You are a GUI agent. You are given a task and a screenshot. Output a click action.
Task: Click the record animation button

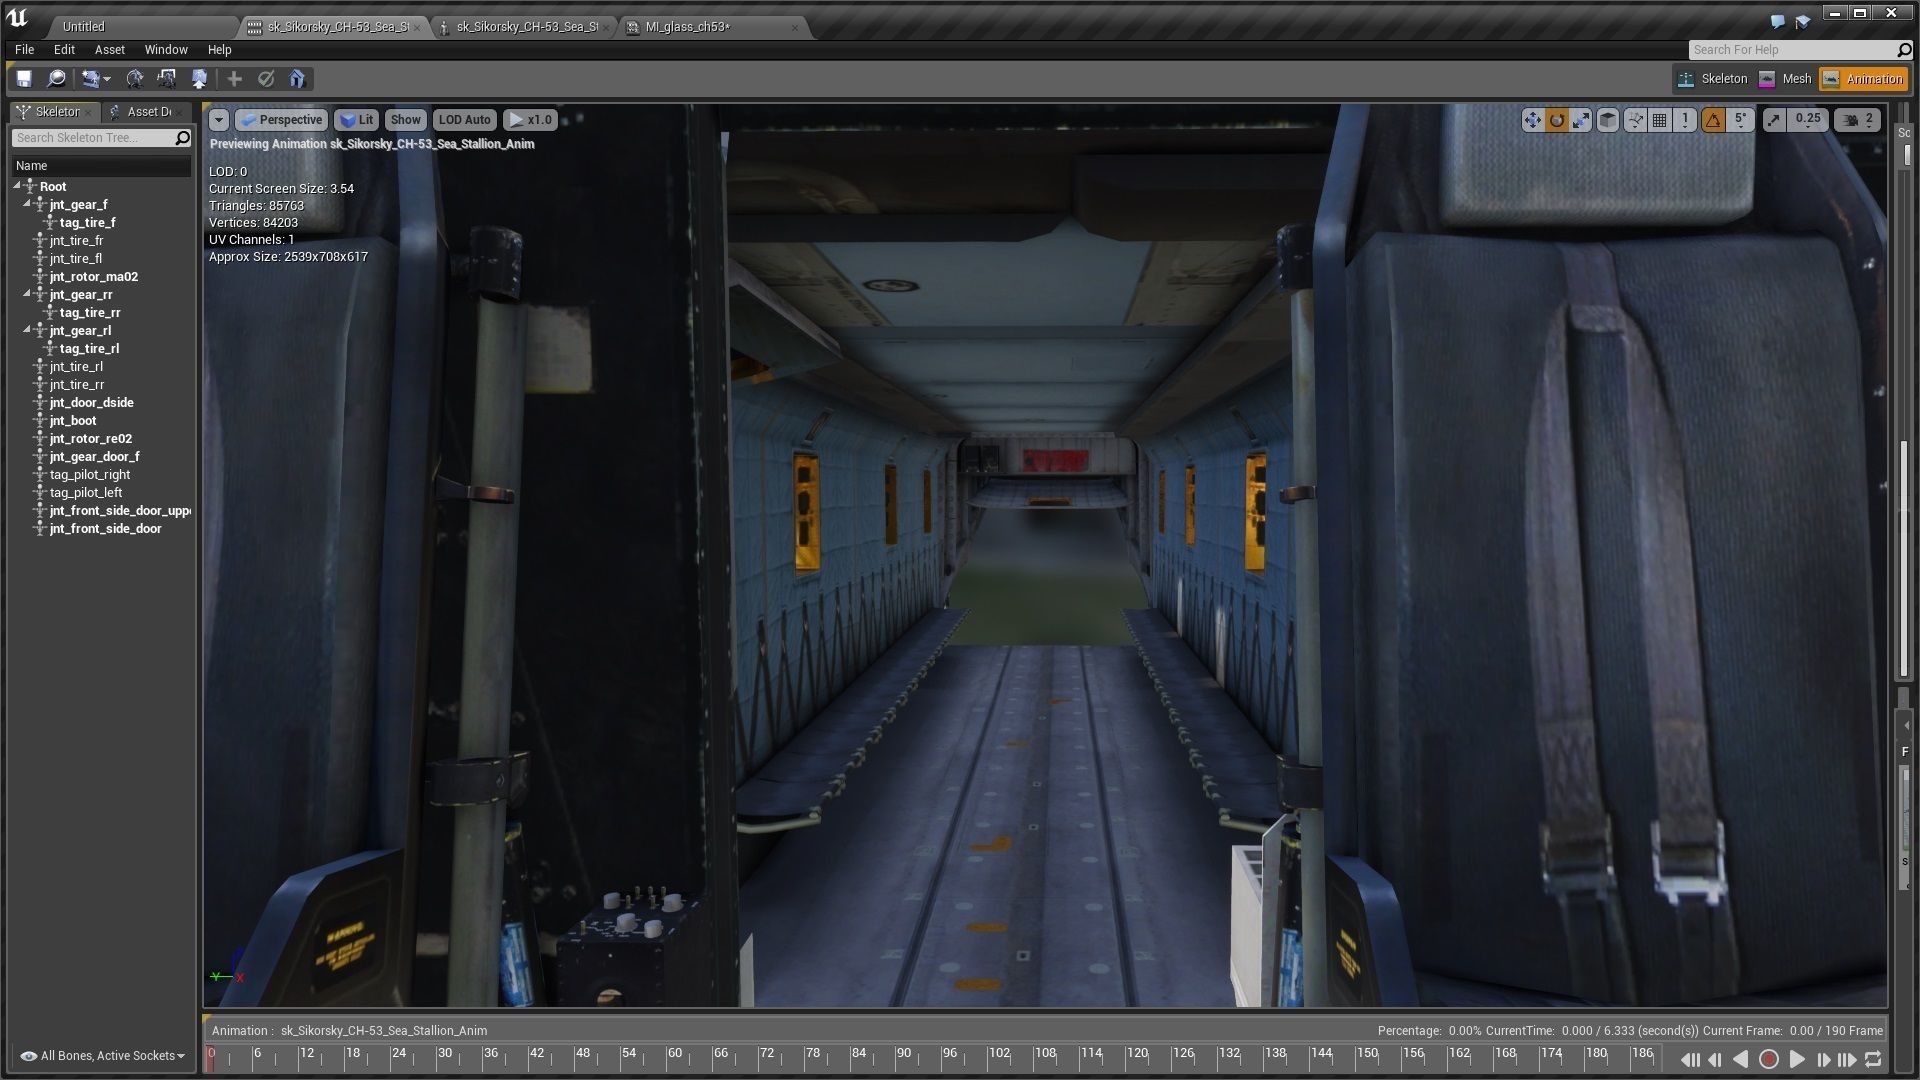(x=1768, y=1059)
